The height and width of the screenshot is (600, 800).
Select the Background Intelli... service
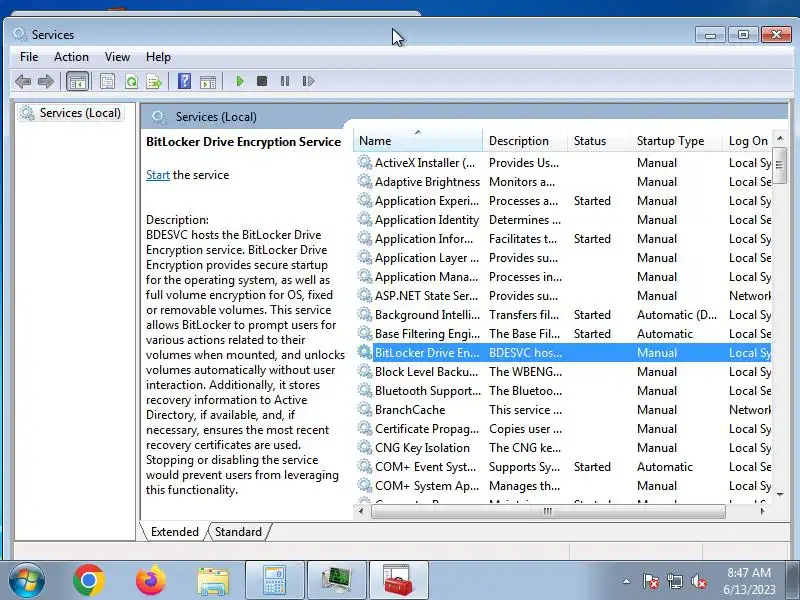coord(563,315)
